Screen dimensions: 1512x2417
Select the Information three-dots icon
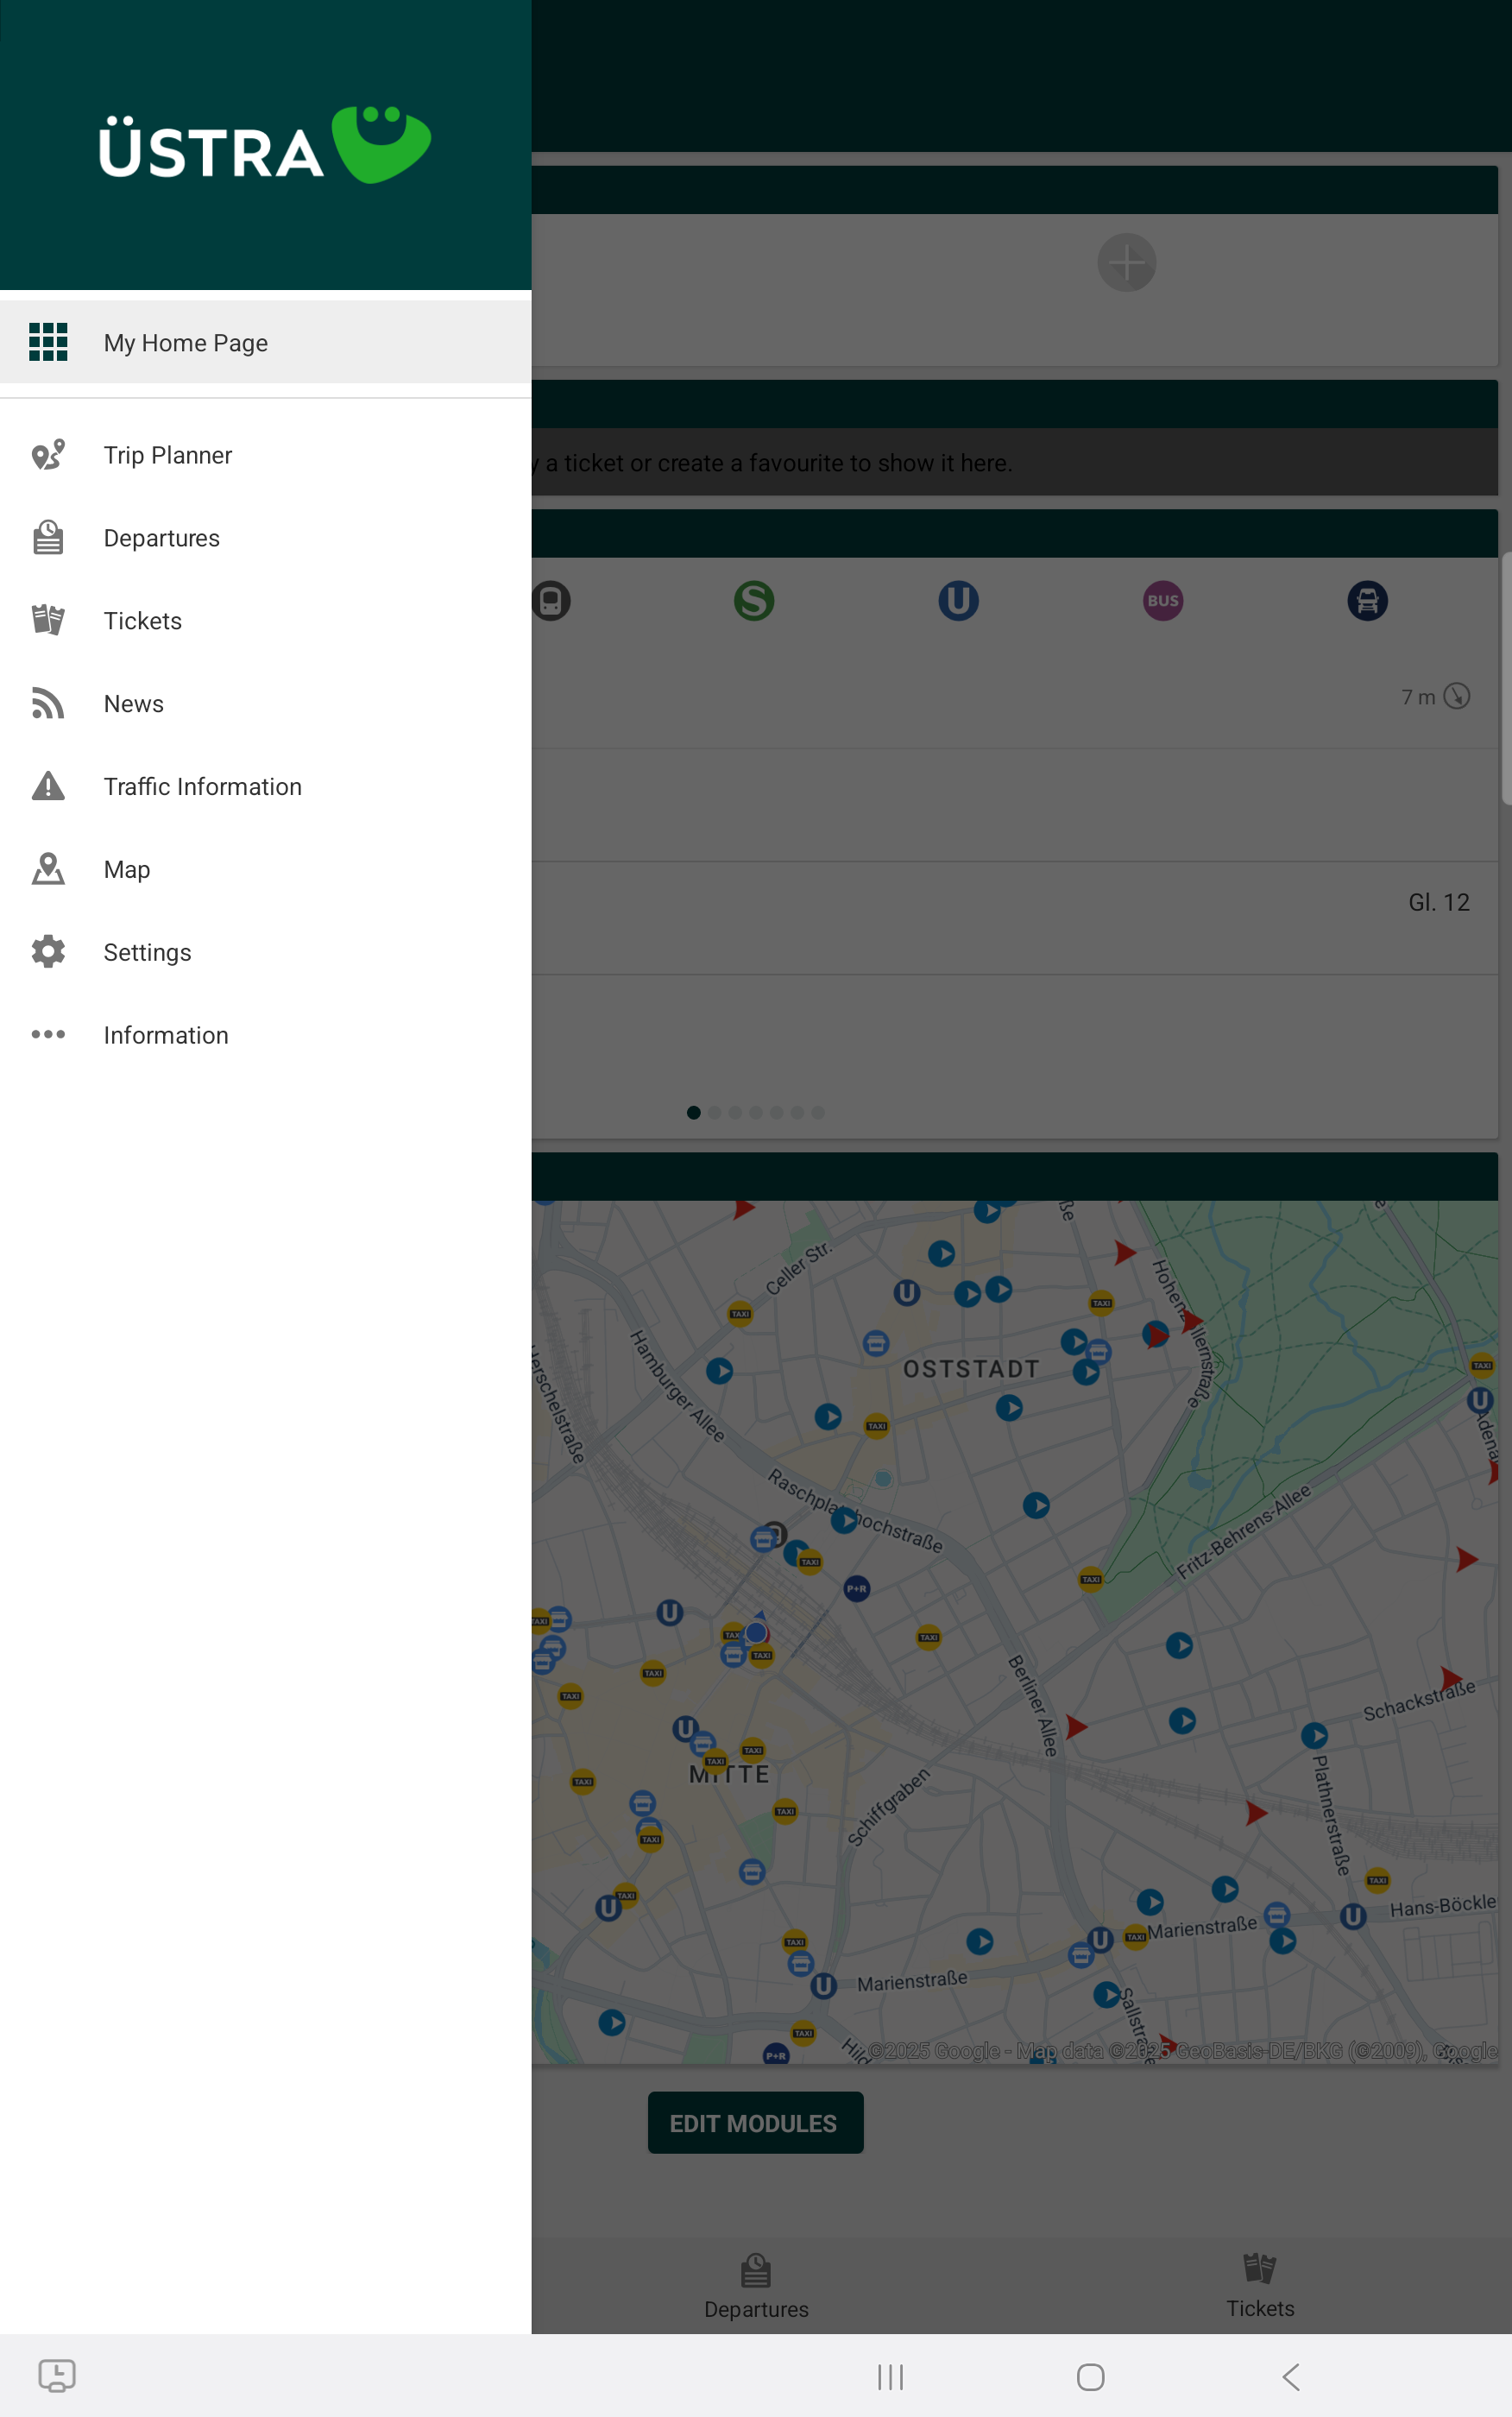coord(48,1035)
